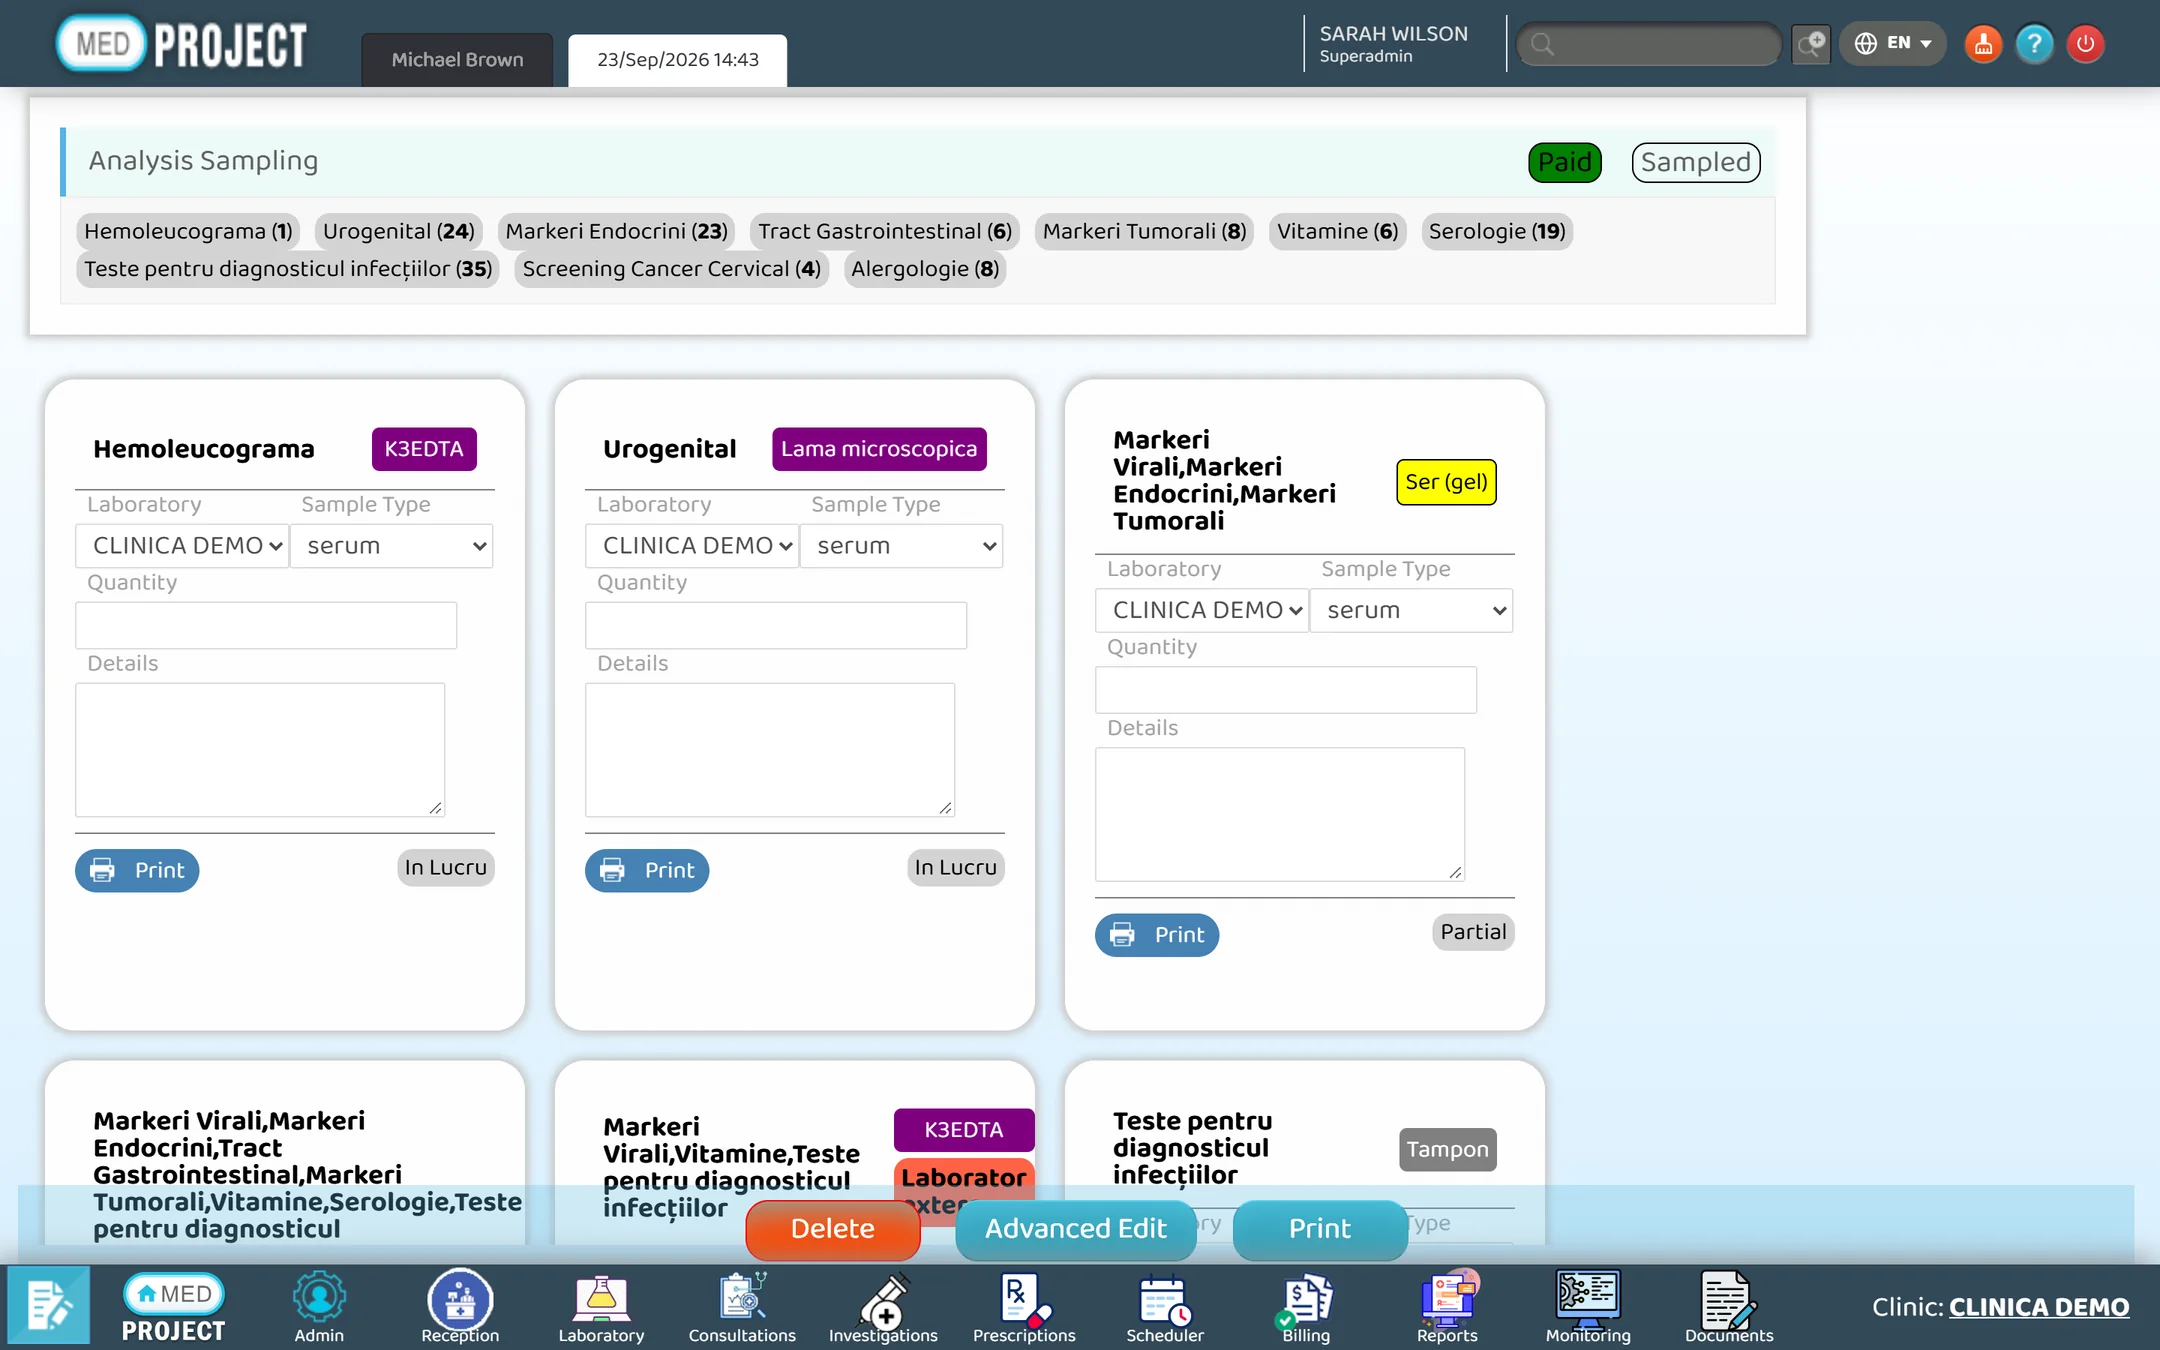Select Screening Cancer Cervical (4) chip
This screenshot has width=2160, height=1350.
point(672,269)
